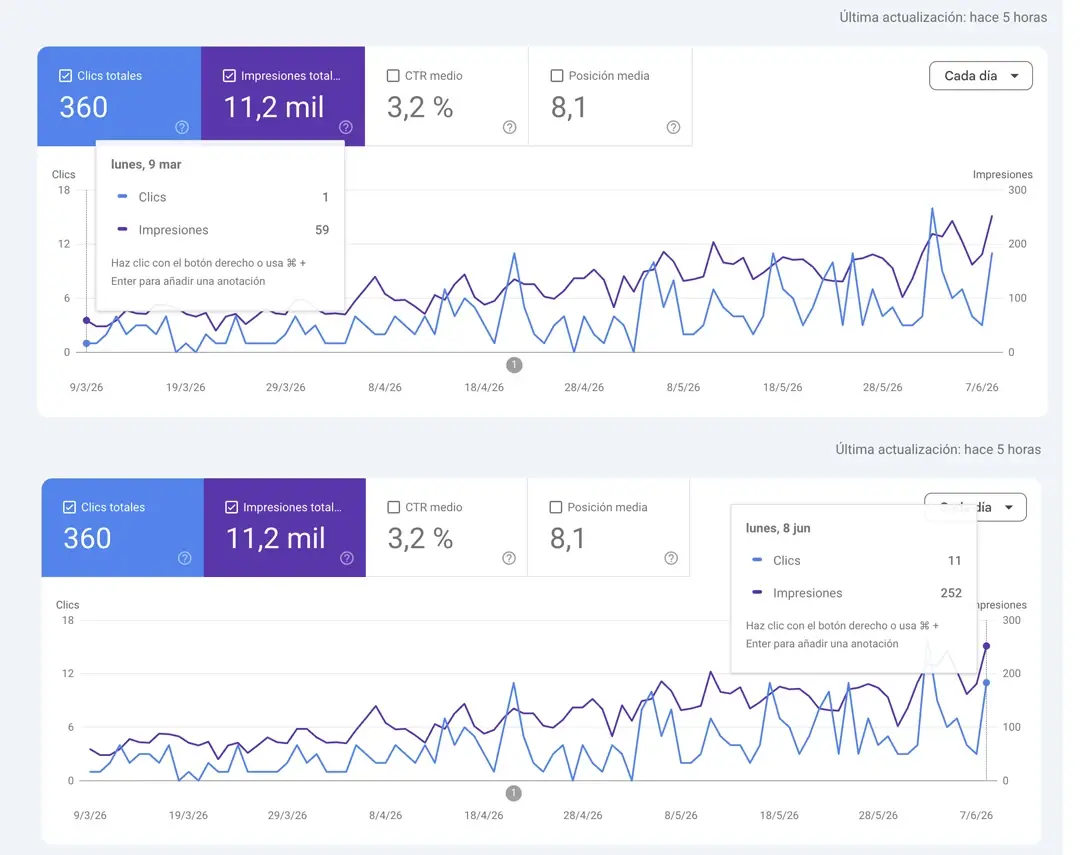Open help icon on bottom CTR medio card
1080x855 pixels.
[509, 558]
